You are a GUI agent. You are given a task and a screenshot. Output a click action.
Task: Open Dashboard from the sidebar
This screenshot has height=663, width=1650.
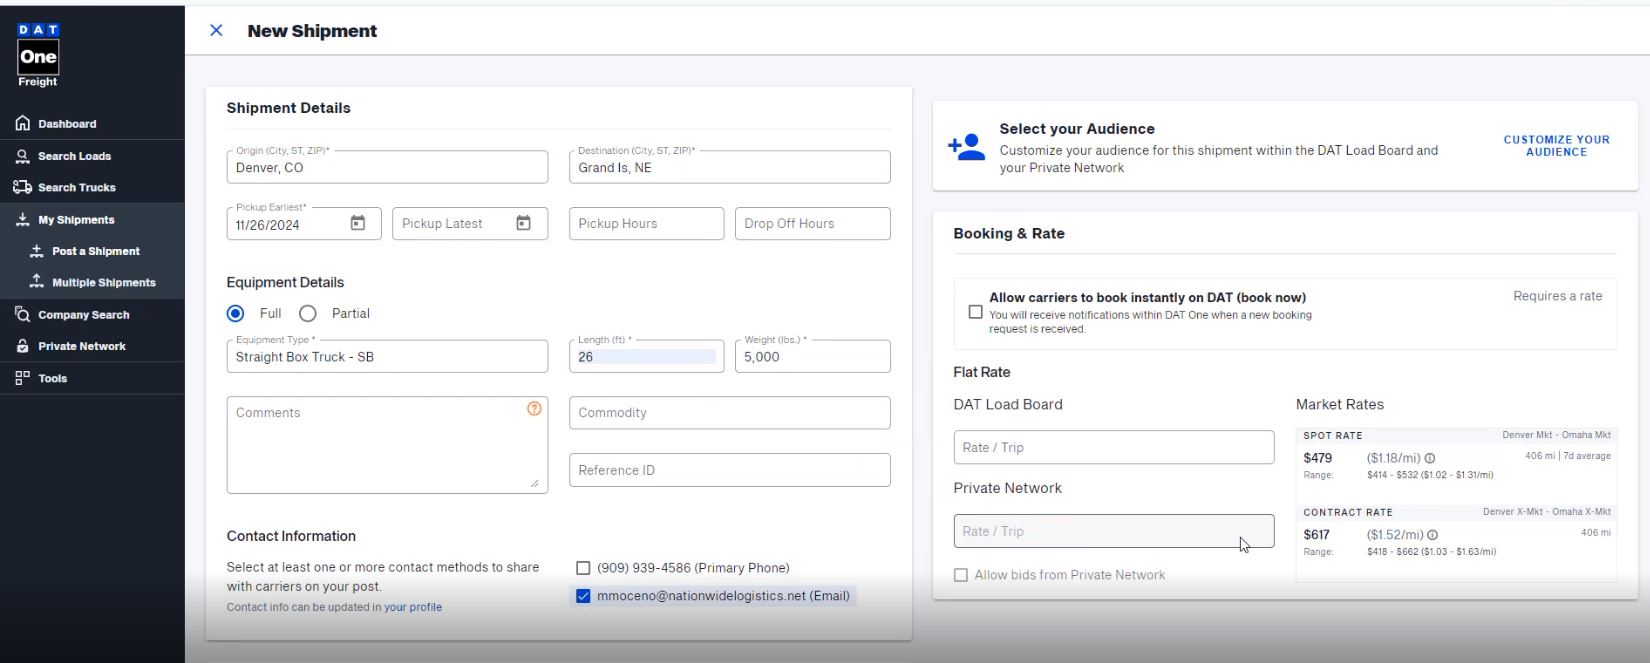(67, 124)
